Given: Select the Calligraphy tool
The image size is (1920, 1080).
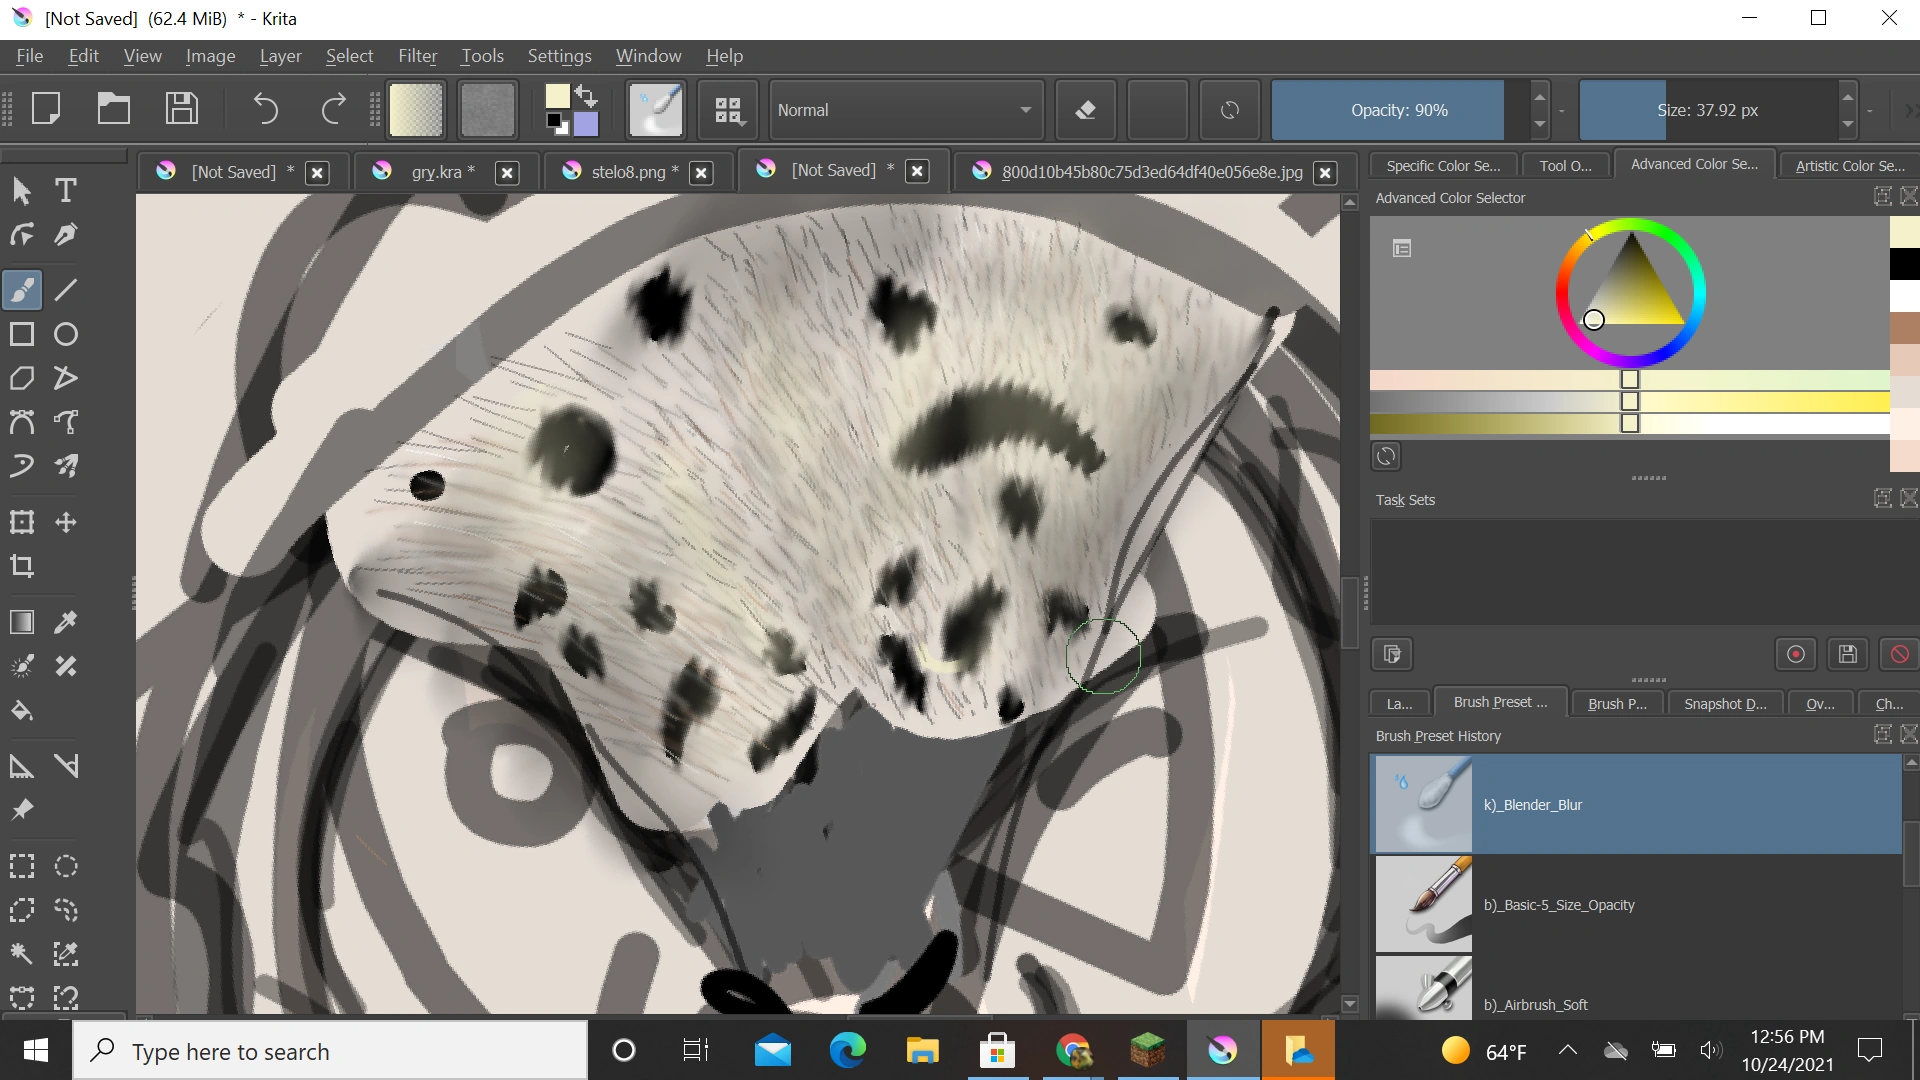Looking at the screenshot, I should (x=66, y=234).
